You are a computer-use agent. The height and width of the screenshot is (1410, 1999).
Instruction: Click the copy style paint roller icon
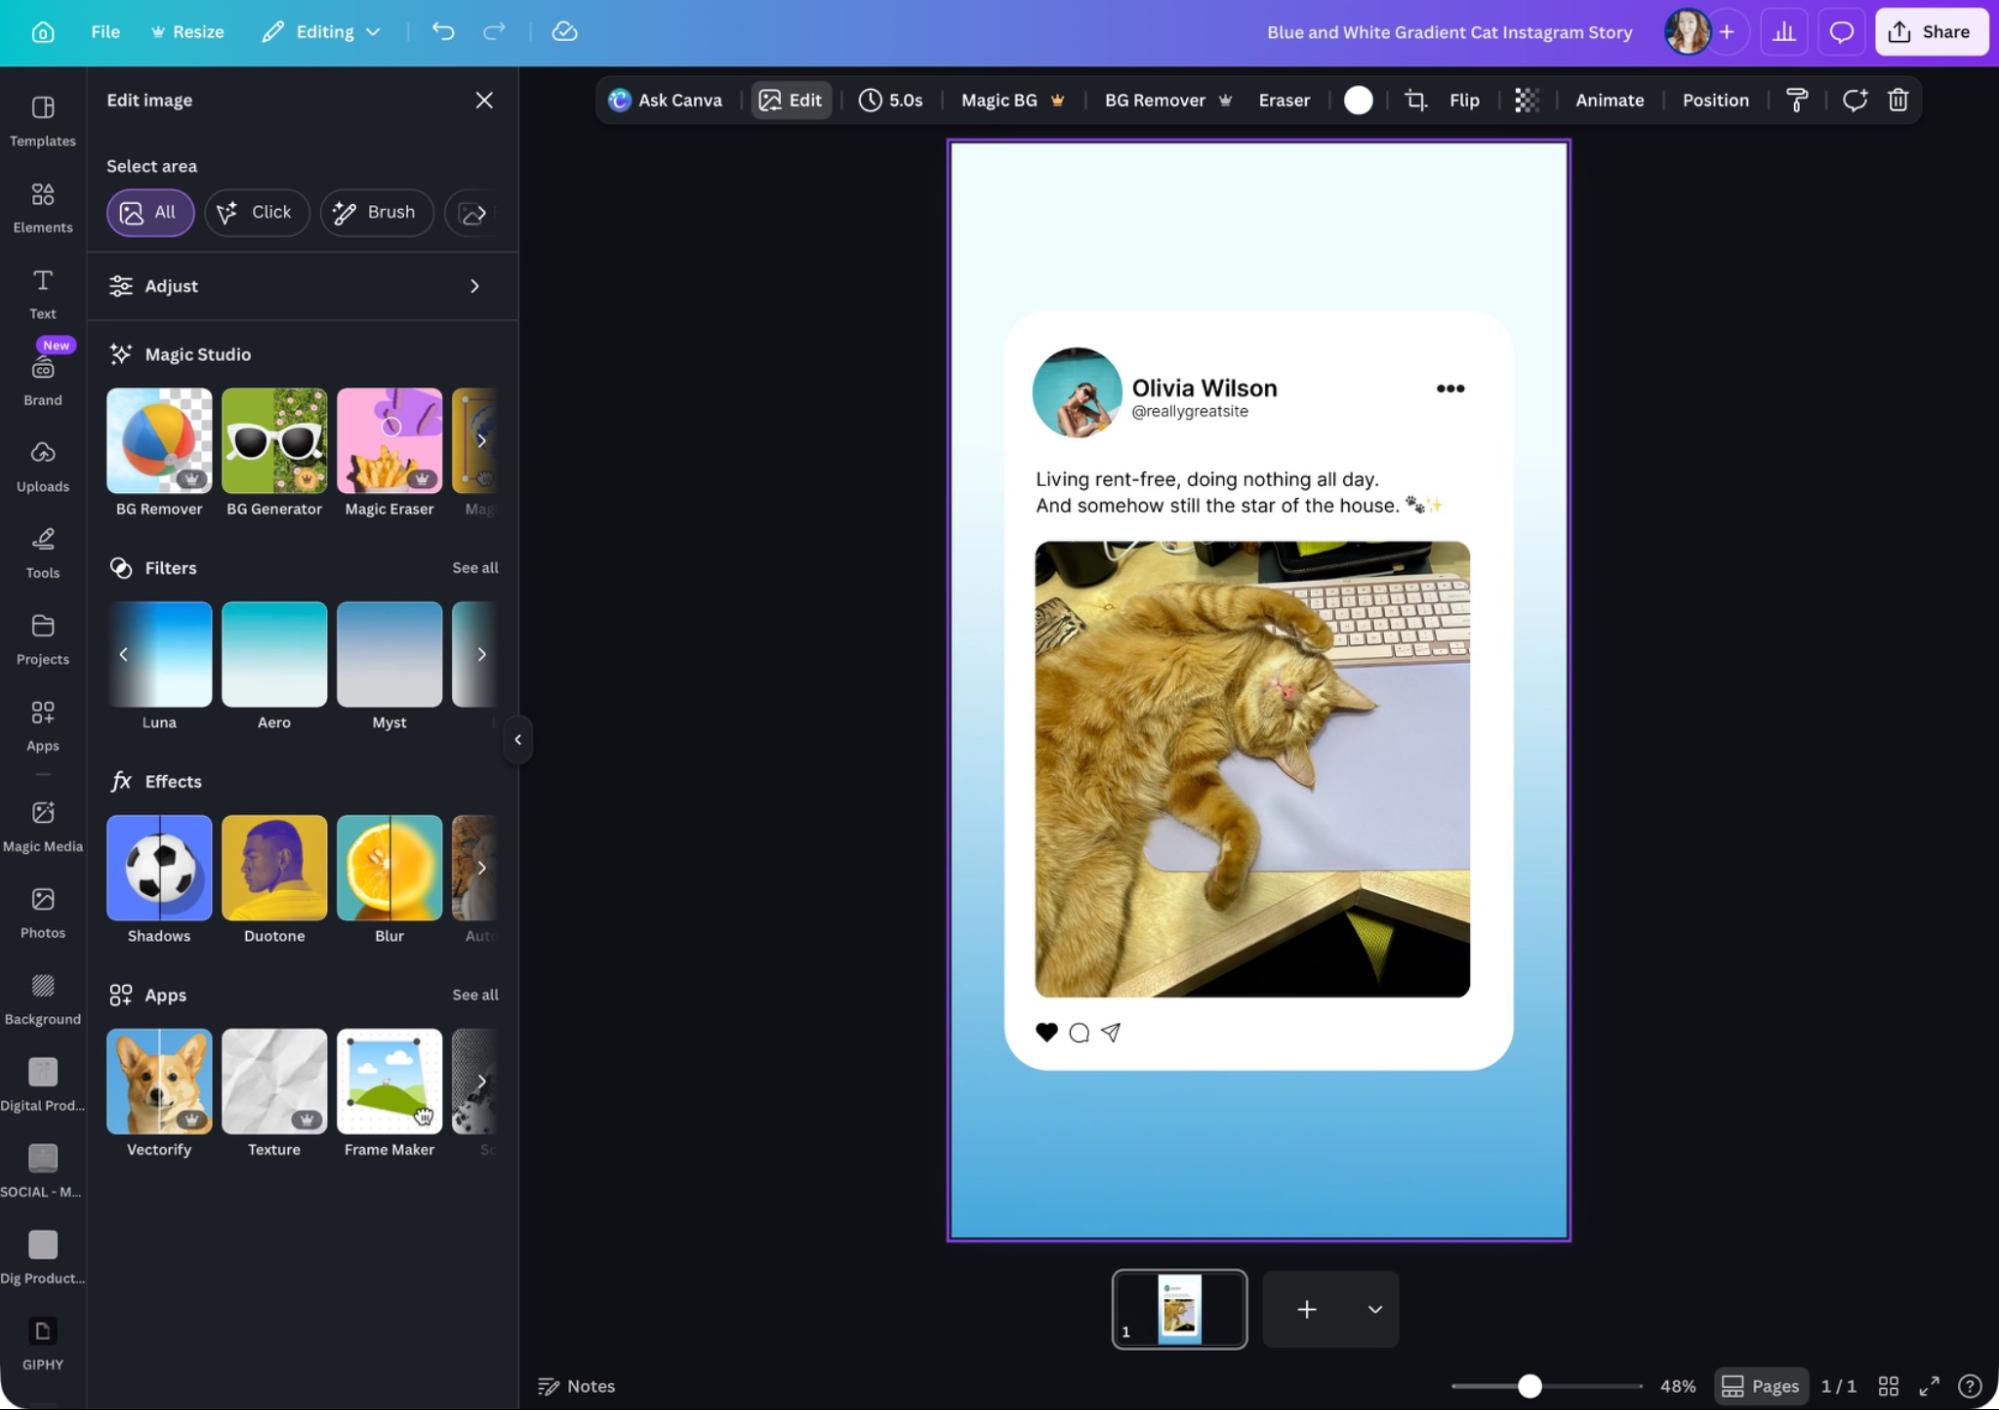[1797, 100]
